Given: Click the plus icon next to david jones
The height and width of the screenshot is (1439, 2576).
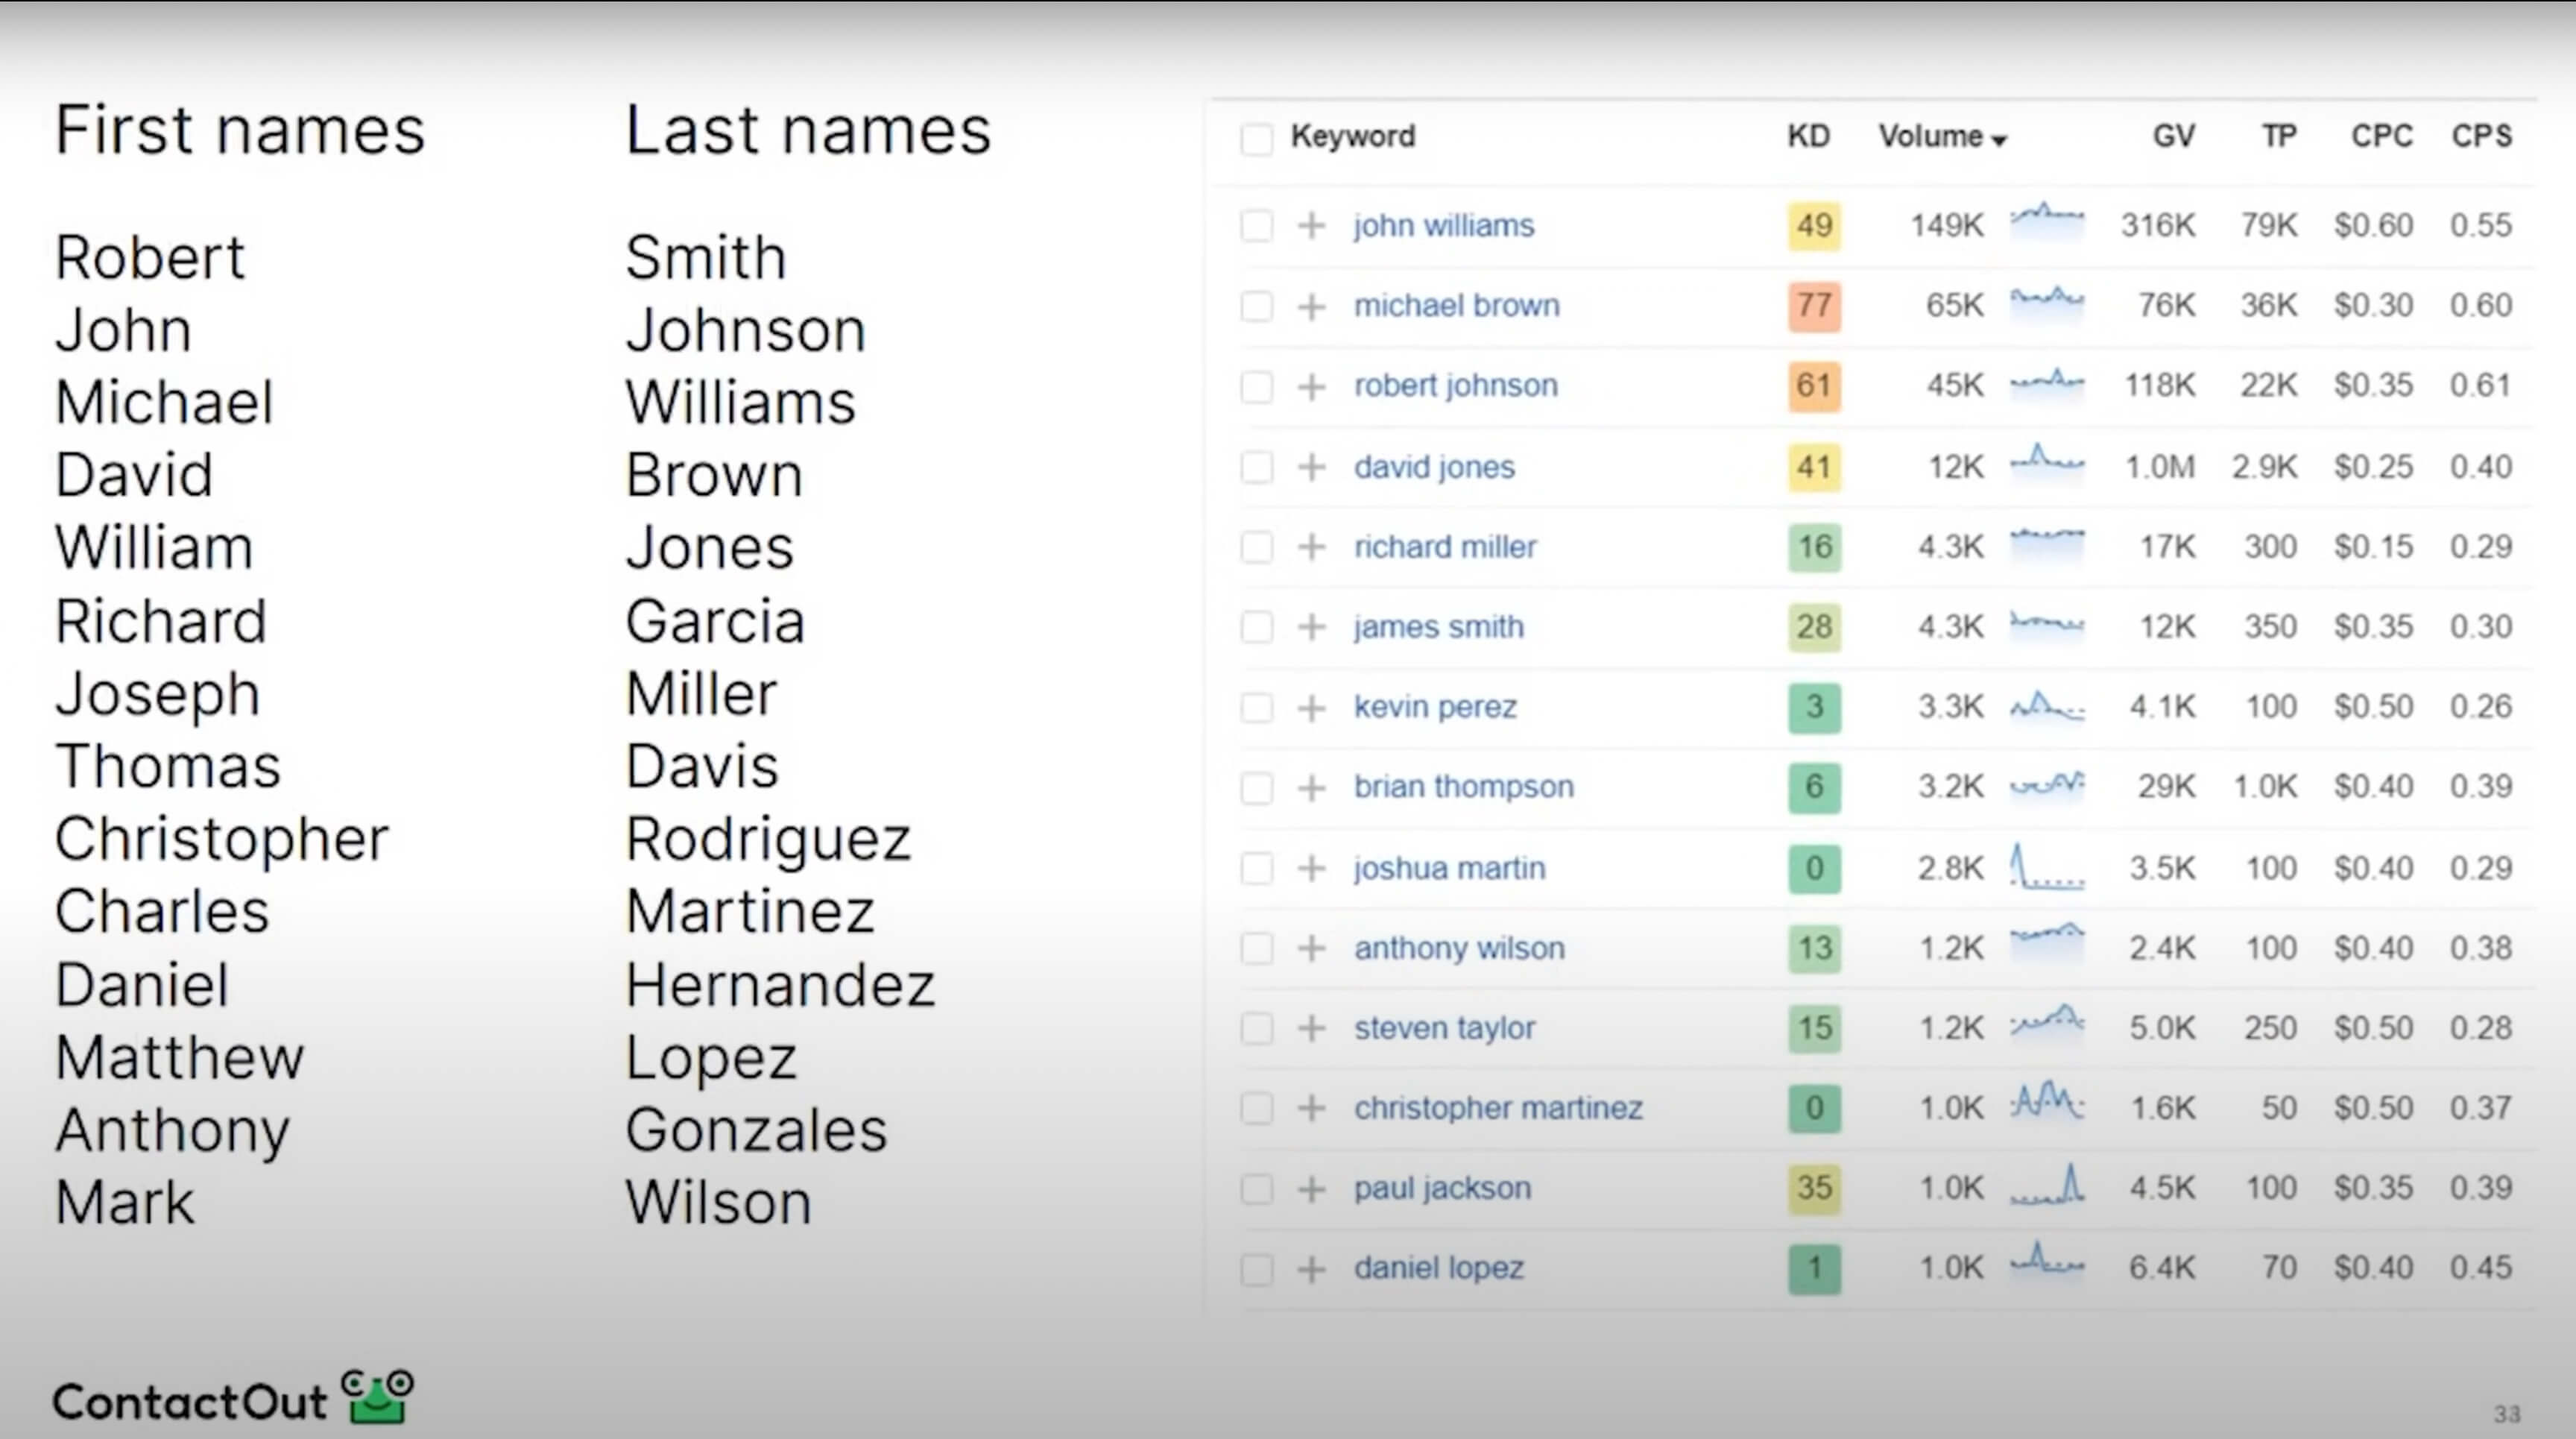Looking at the screenshot, I should pyautogui.click(x=1311, y=467).
